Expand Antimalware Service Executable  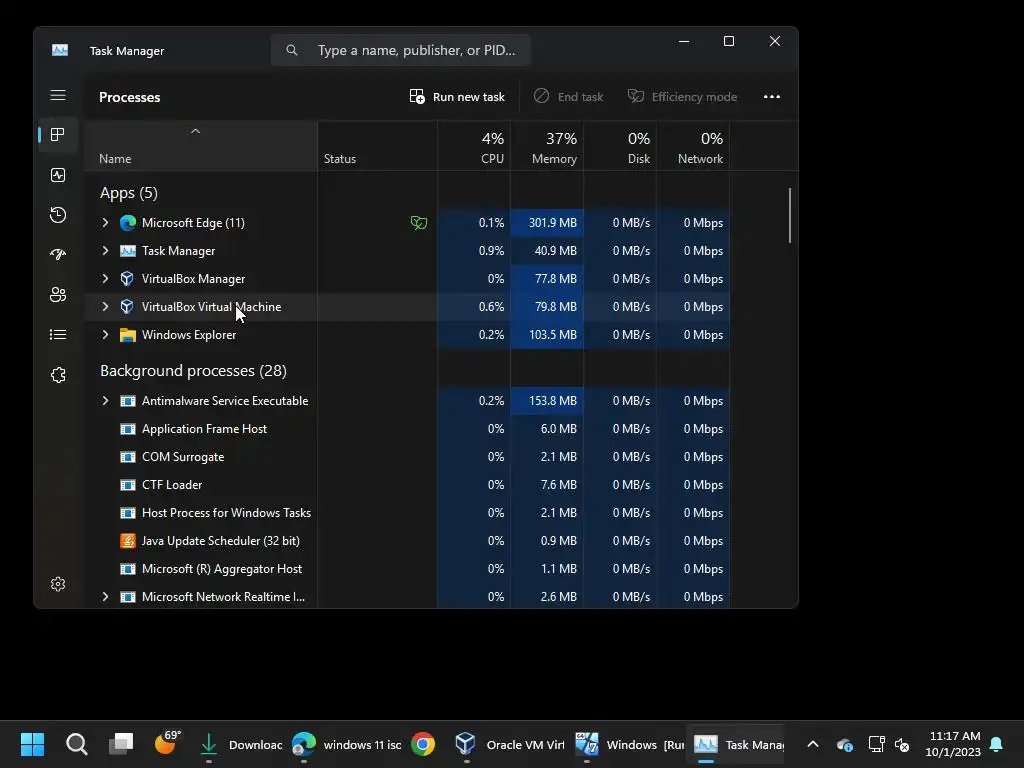coord(105,401)
